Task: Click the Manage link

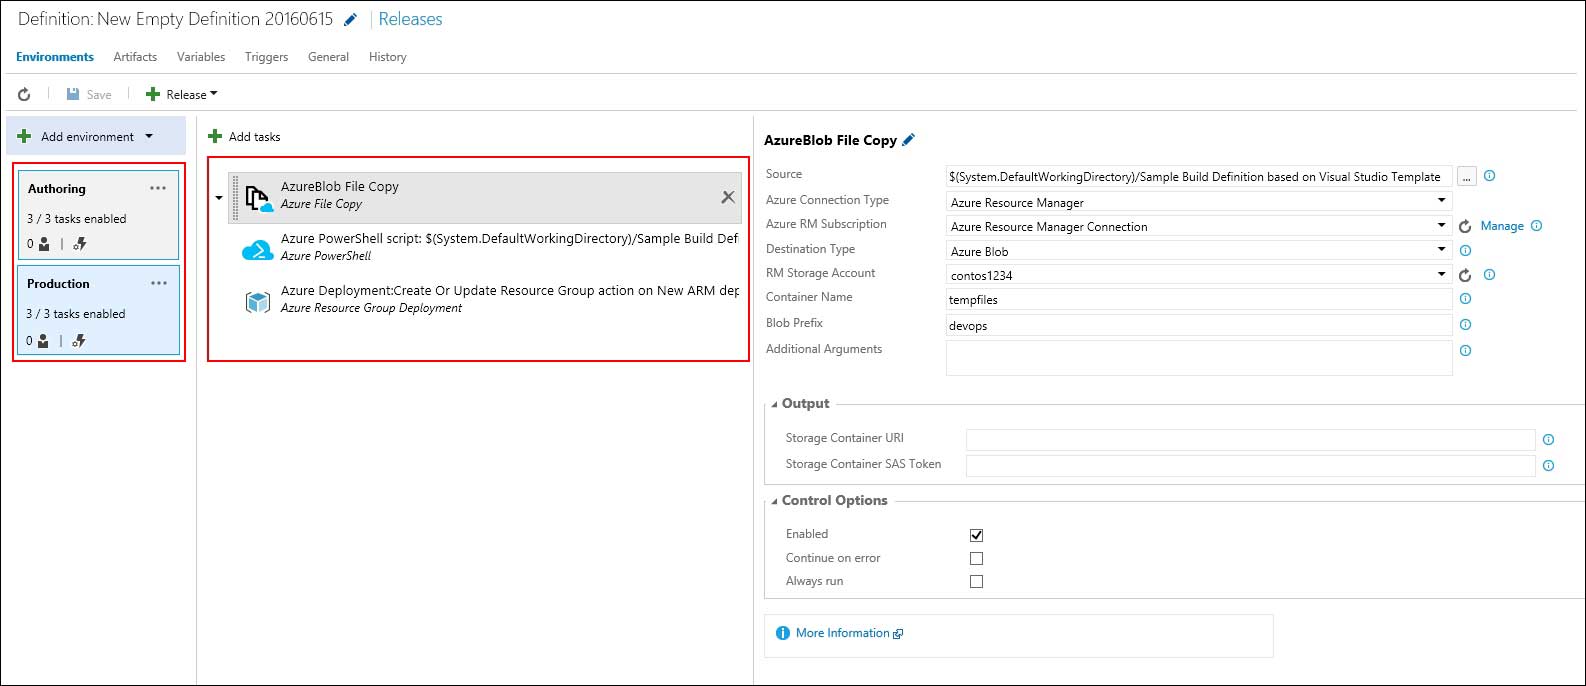Action: [x=1502, y=226]
